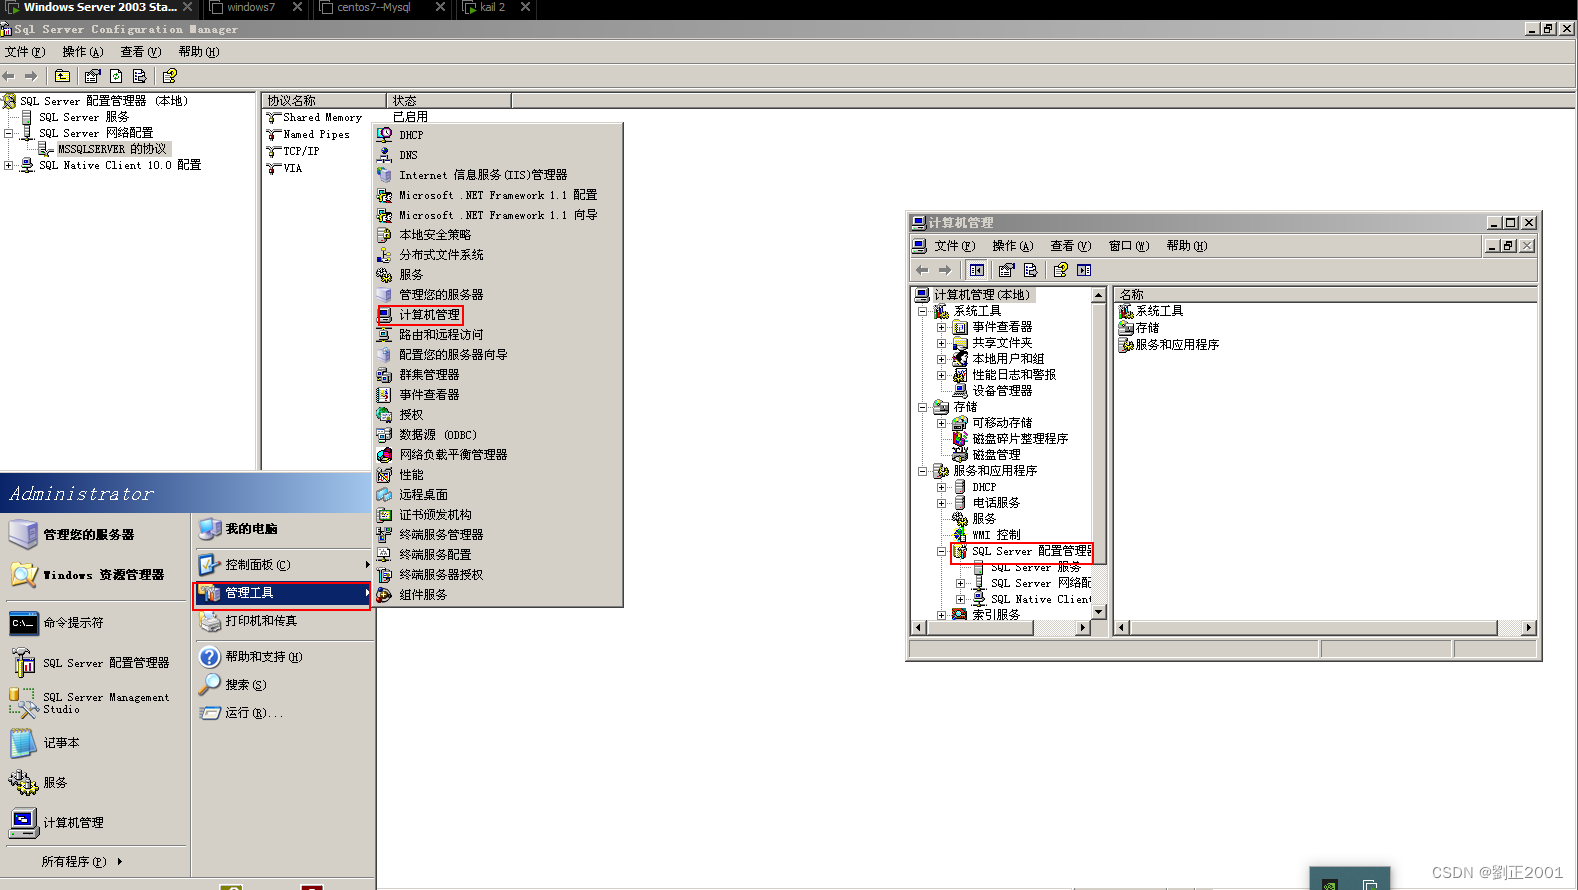This screenshot has width=1578, height=890.
Task: Select Named Pipes protocol row
Action: pos(316,135)
